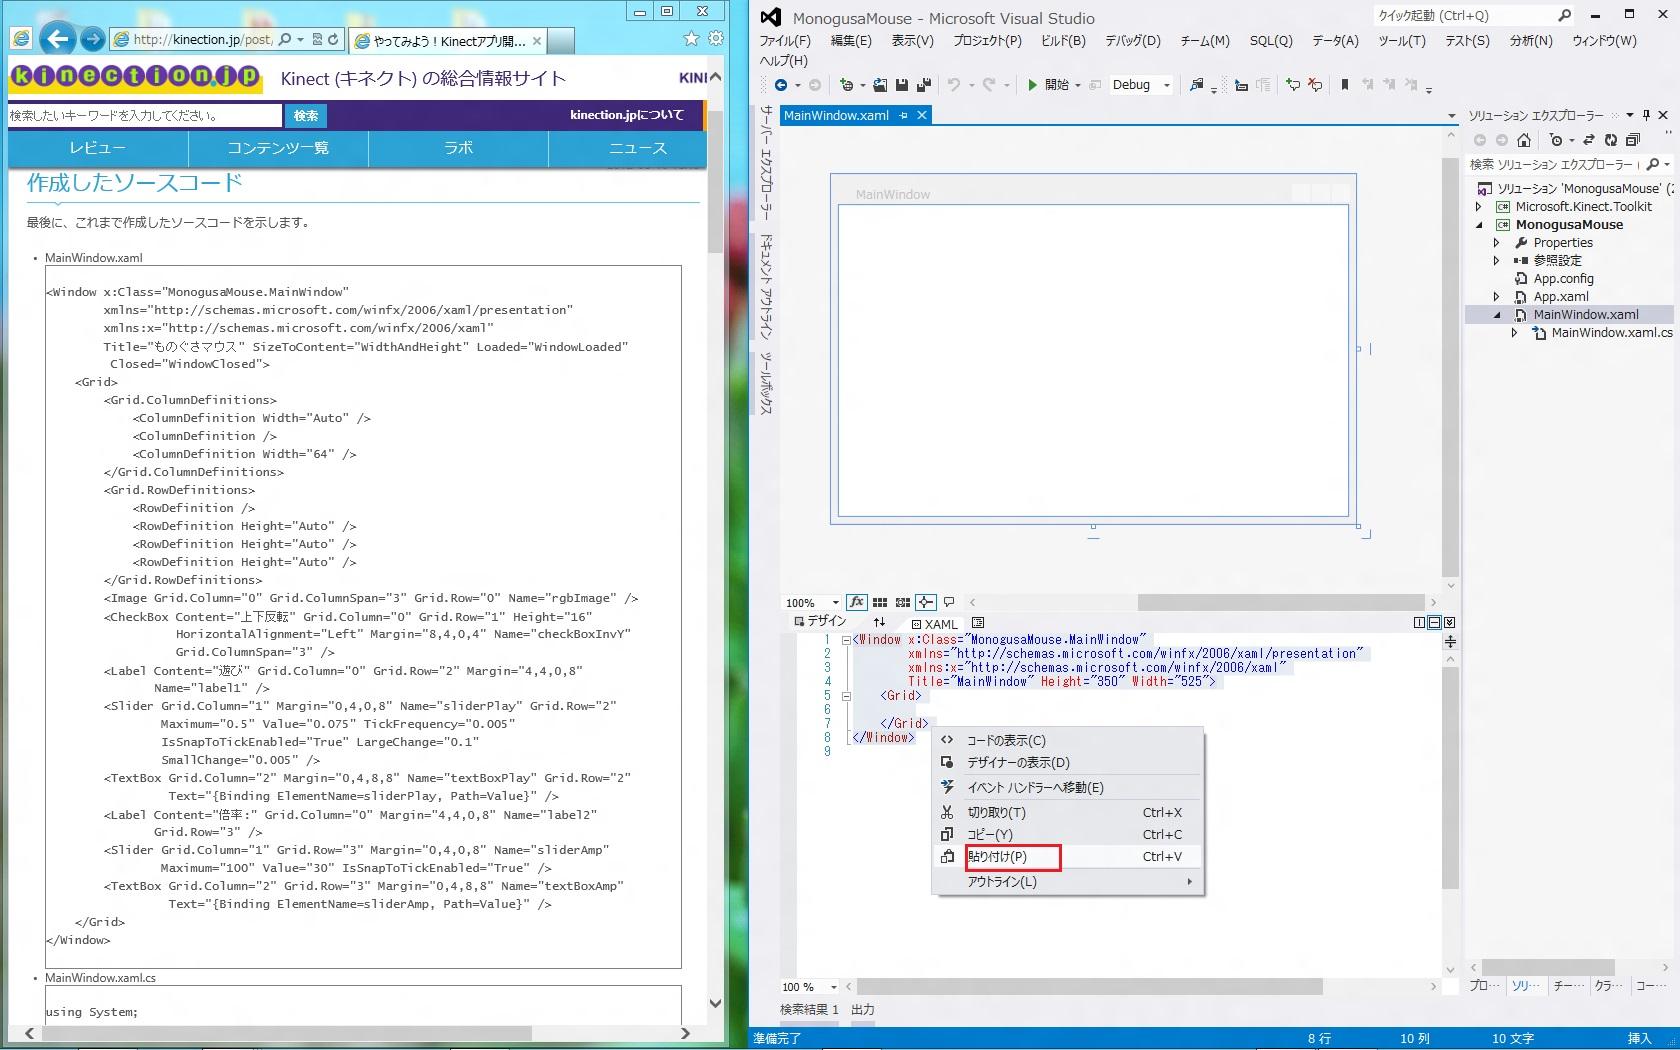Image resolution: width=1680 pixels, height=1050 pixels.
Task: Toggle the fx effects button in designer
Action: [857, 602]
